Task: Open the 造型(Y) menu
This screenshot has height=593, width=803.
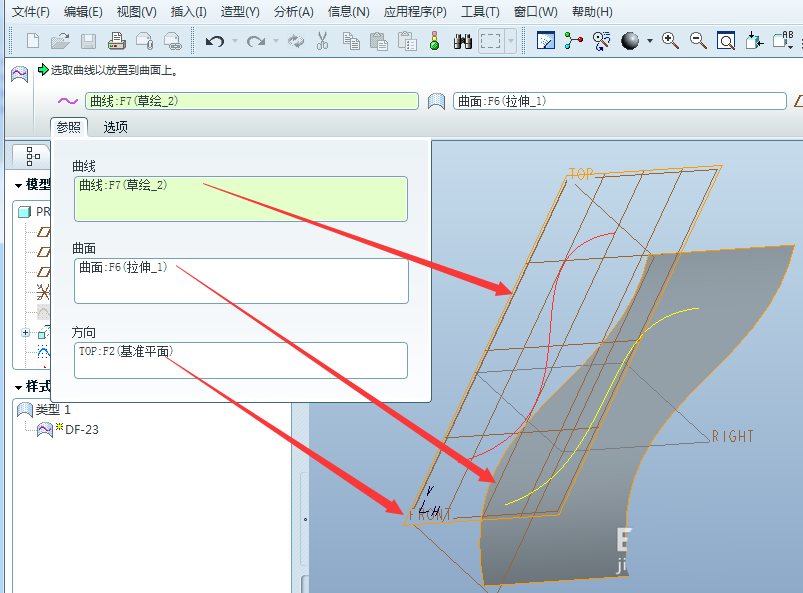Action: (240, 12)
